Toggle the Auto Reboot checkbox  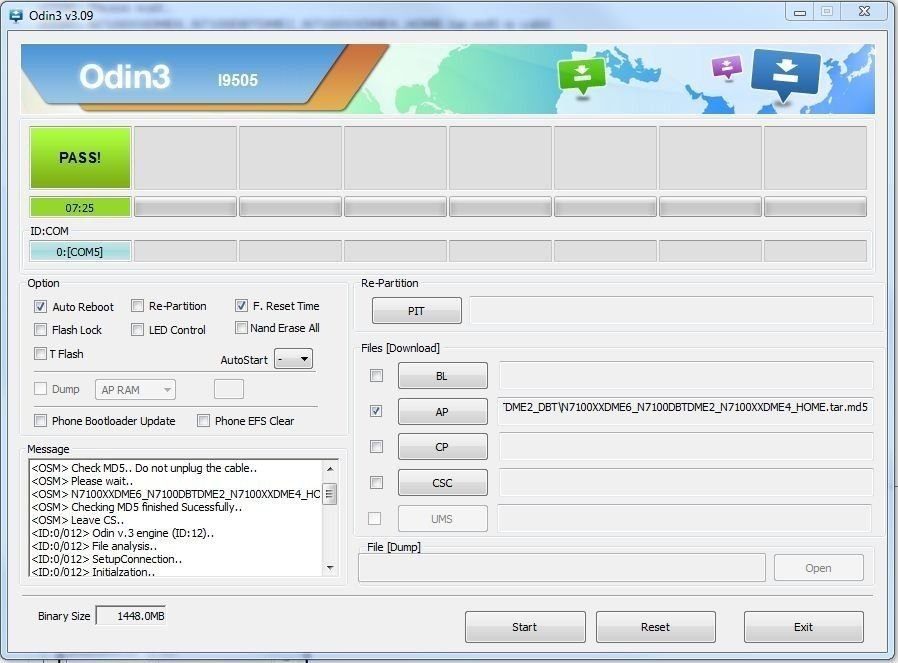pos(40,306)
